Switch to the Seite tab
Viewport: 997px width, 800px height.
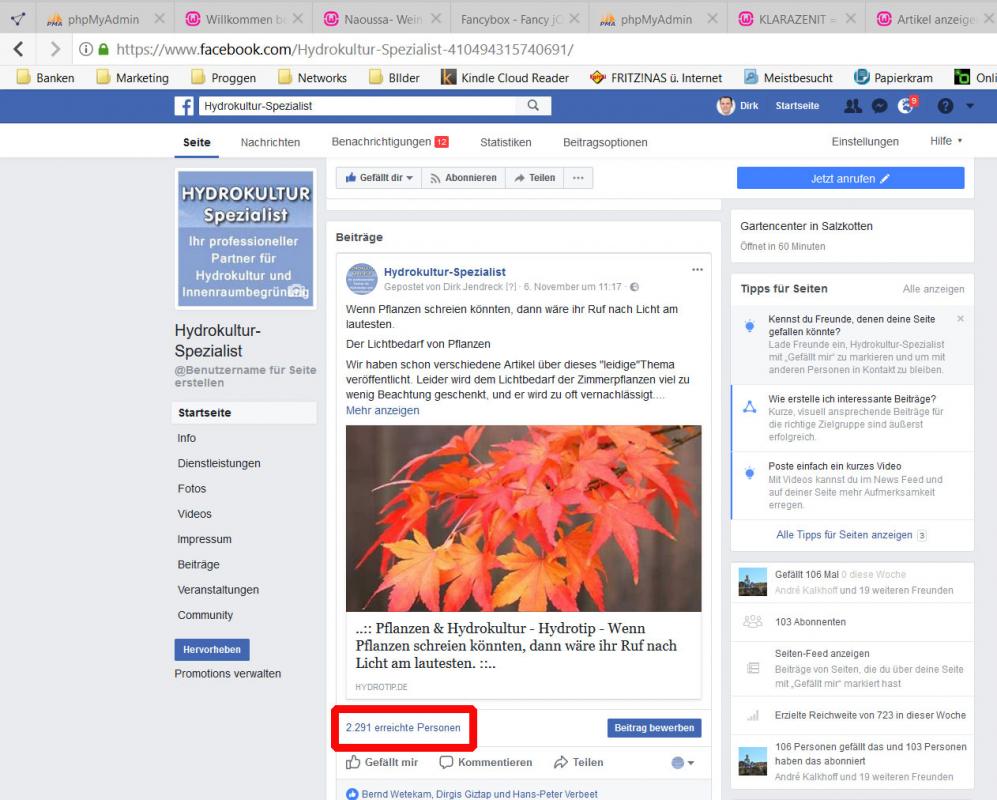(x=196, y=142)
